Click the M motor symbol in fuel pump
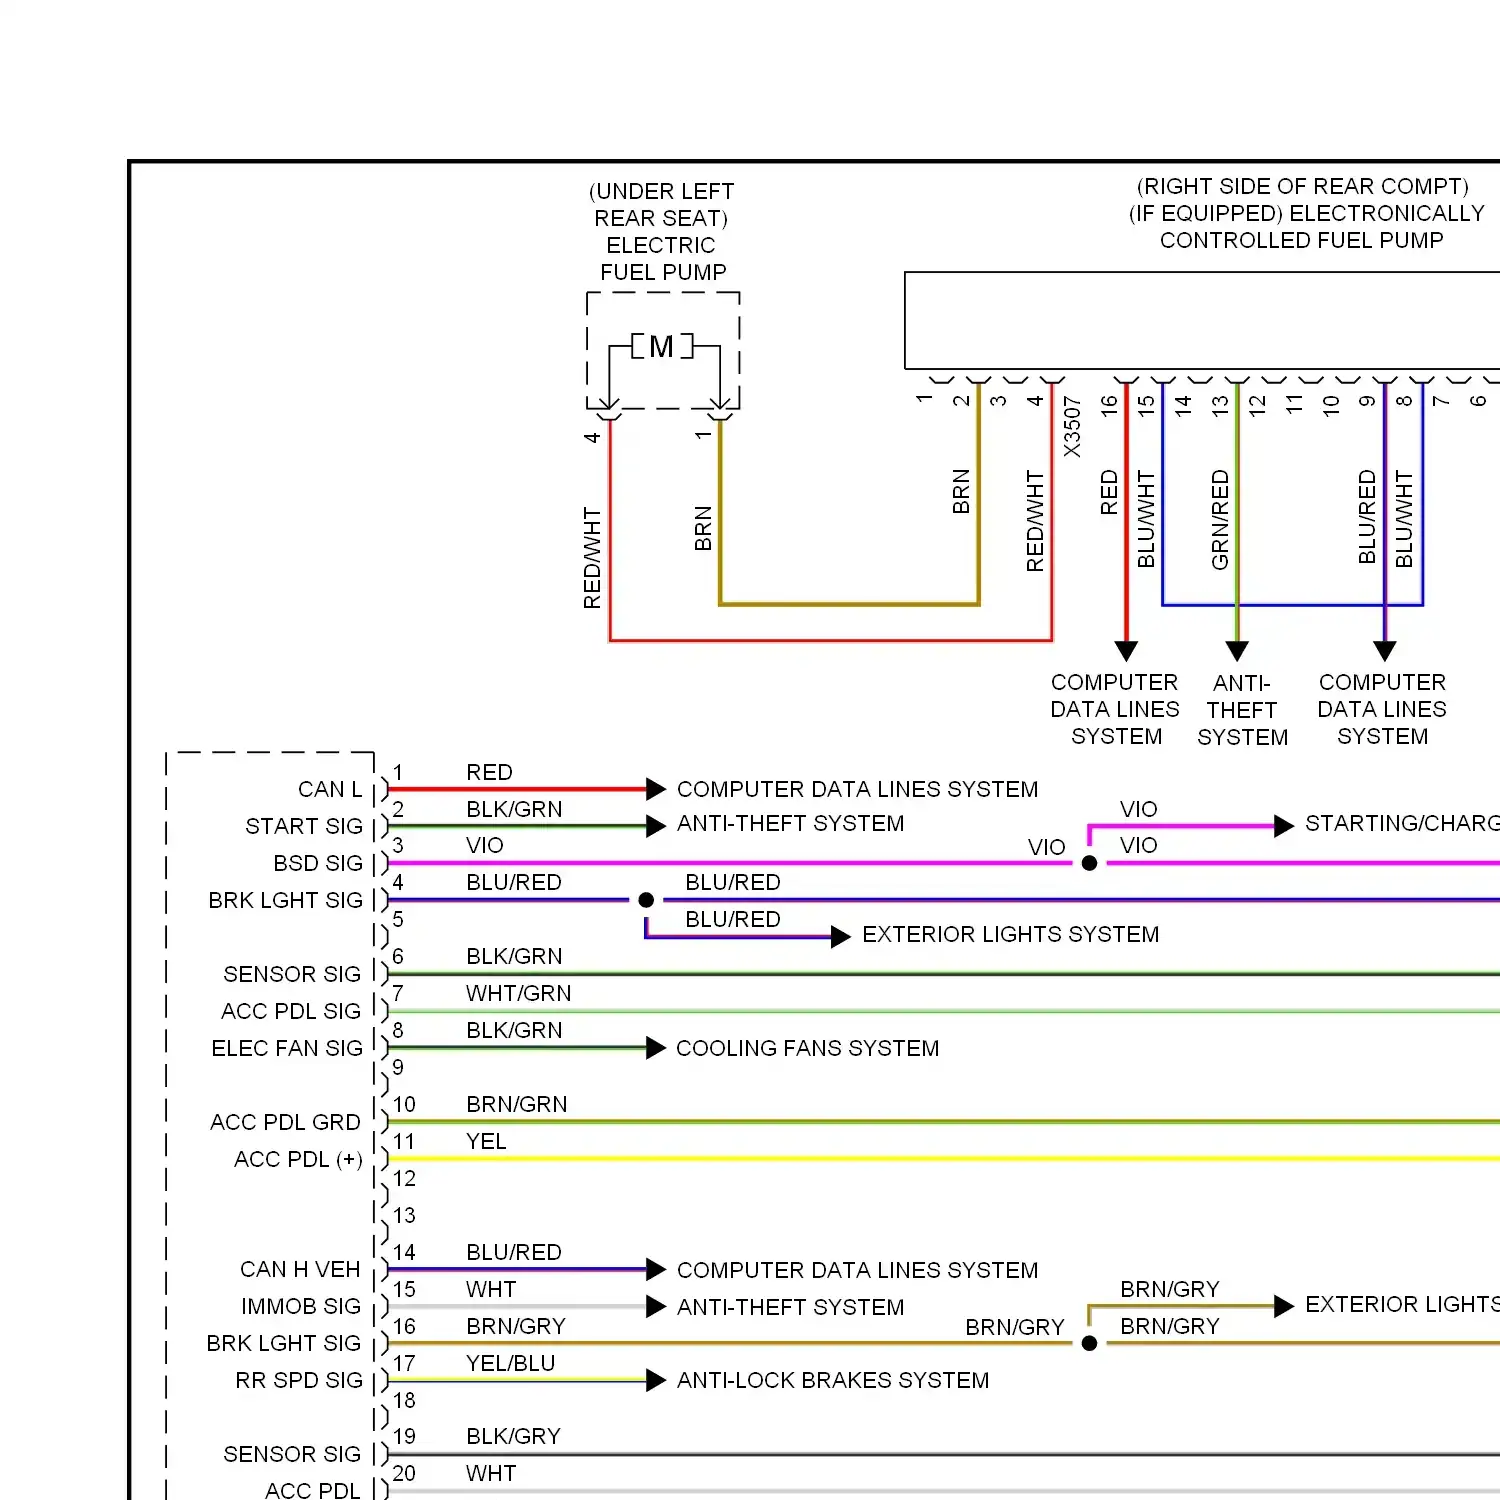Screen dimensions: 1500x1500 [x=662, y=347]
